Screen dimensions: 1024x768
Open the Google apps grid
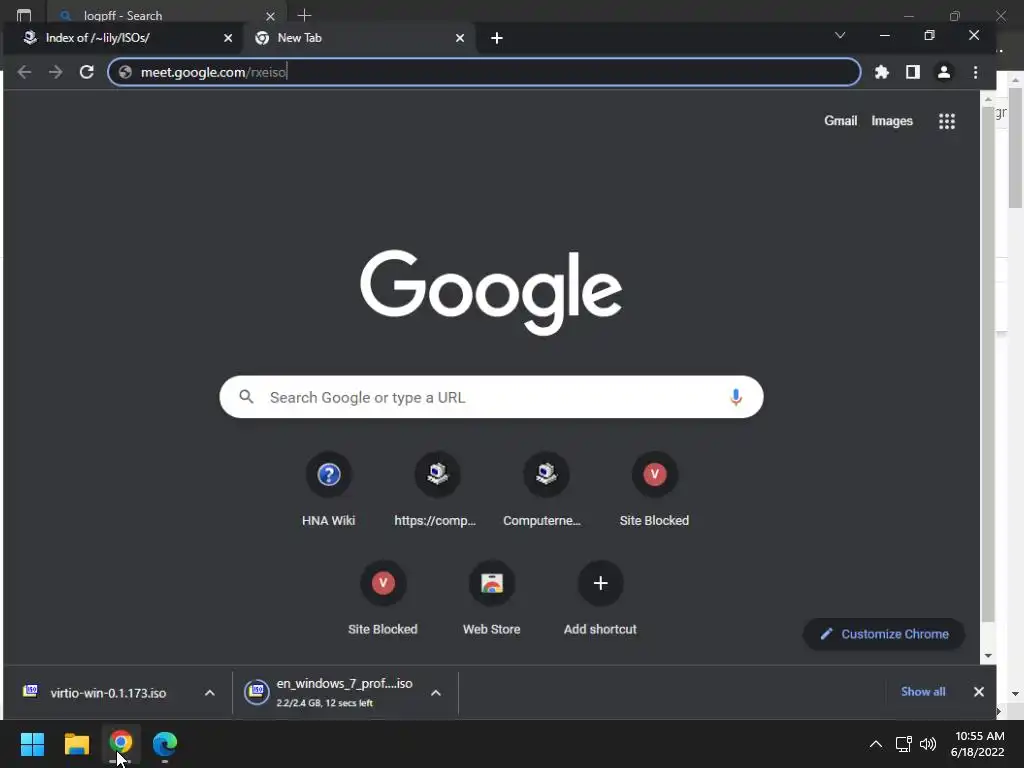[947, 121]
